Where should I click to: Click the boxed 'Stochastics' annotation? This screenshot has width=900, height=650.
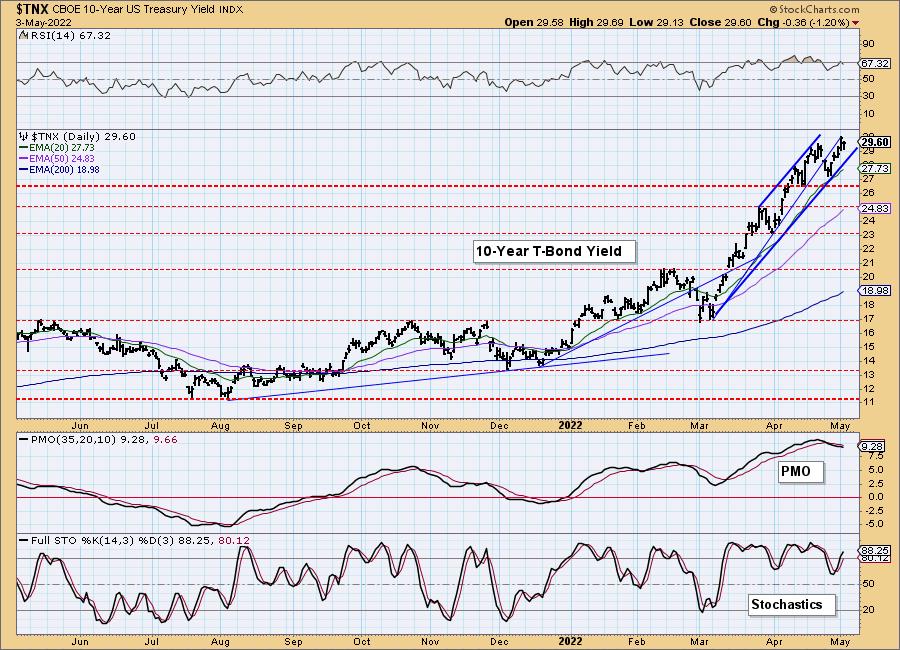pos(792,605)
